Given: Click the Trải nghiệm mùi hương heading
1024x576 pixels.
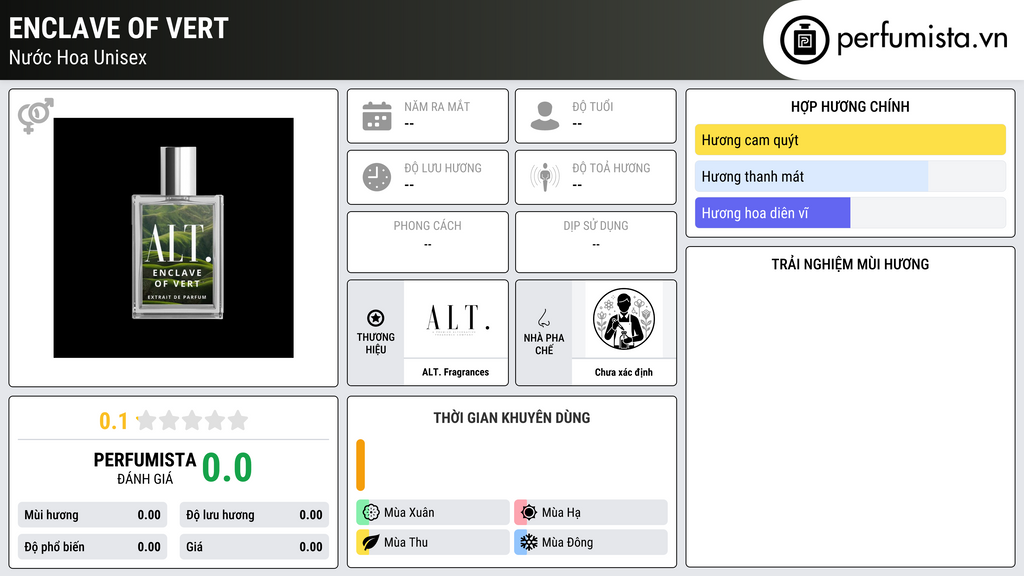Looking at the screenshot, I should pyautogui.click(x=850, y=264).
